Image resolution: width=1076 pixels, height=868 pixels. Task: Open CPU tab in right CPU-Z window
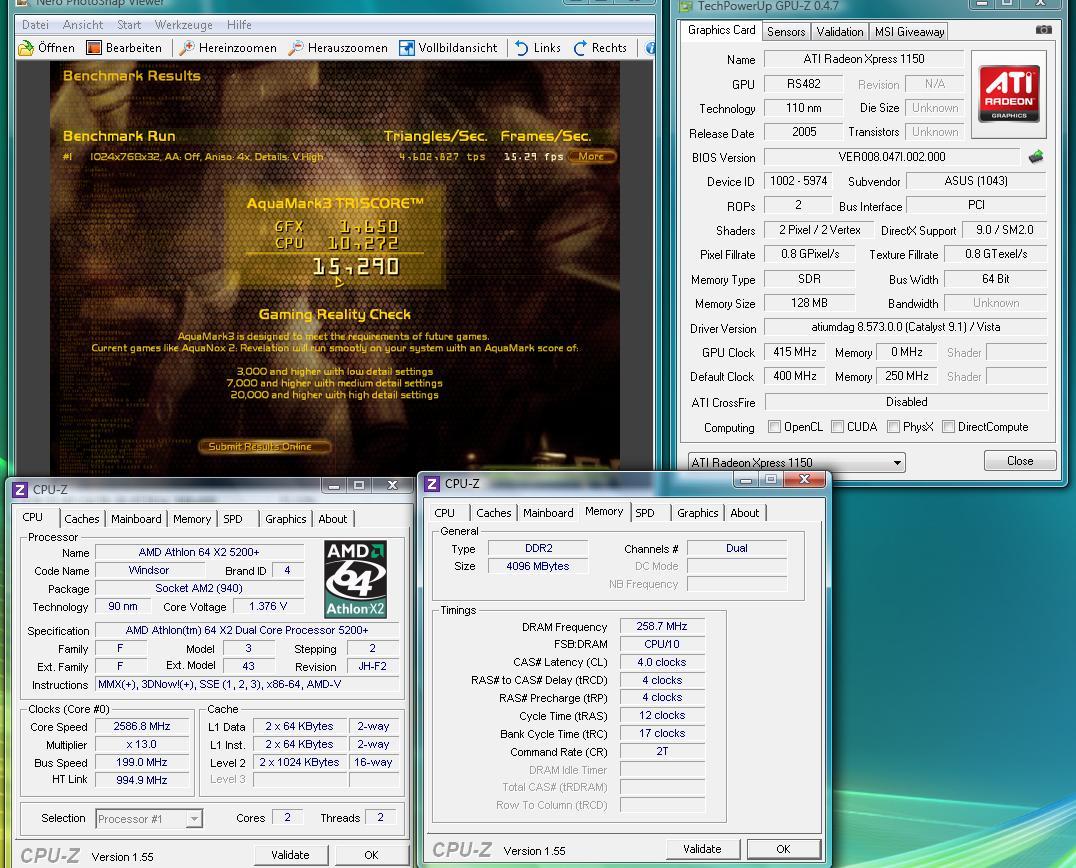pos(445,513)
